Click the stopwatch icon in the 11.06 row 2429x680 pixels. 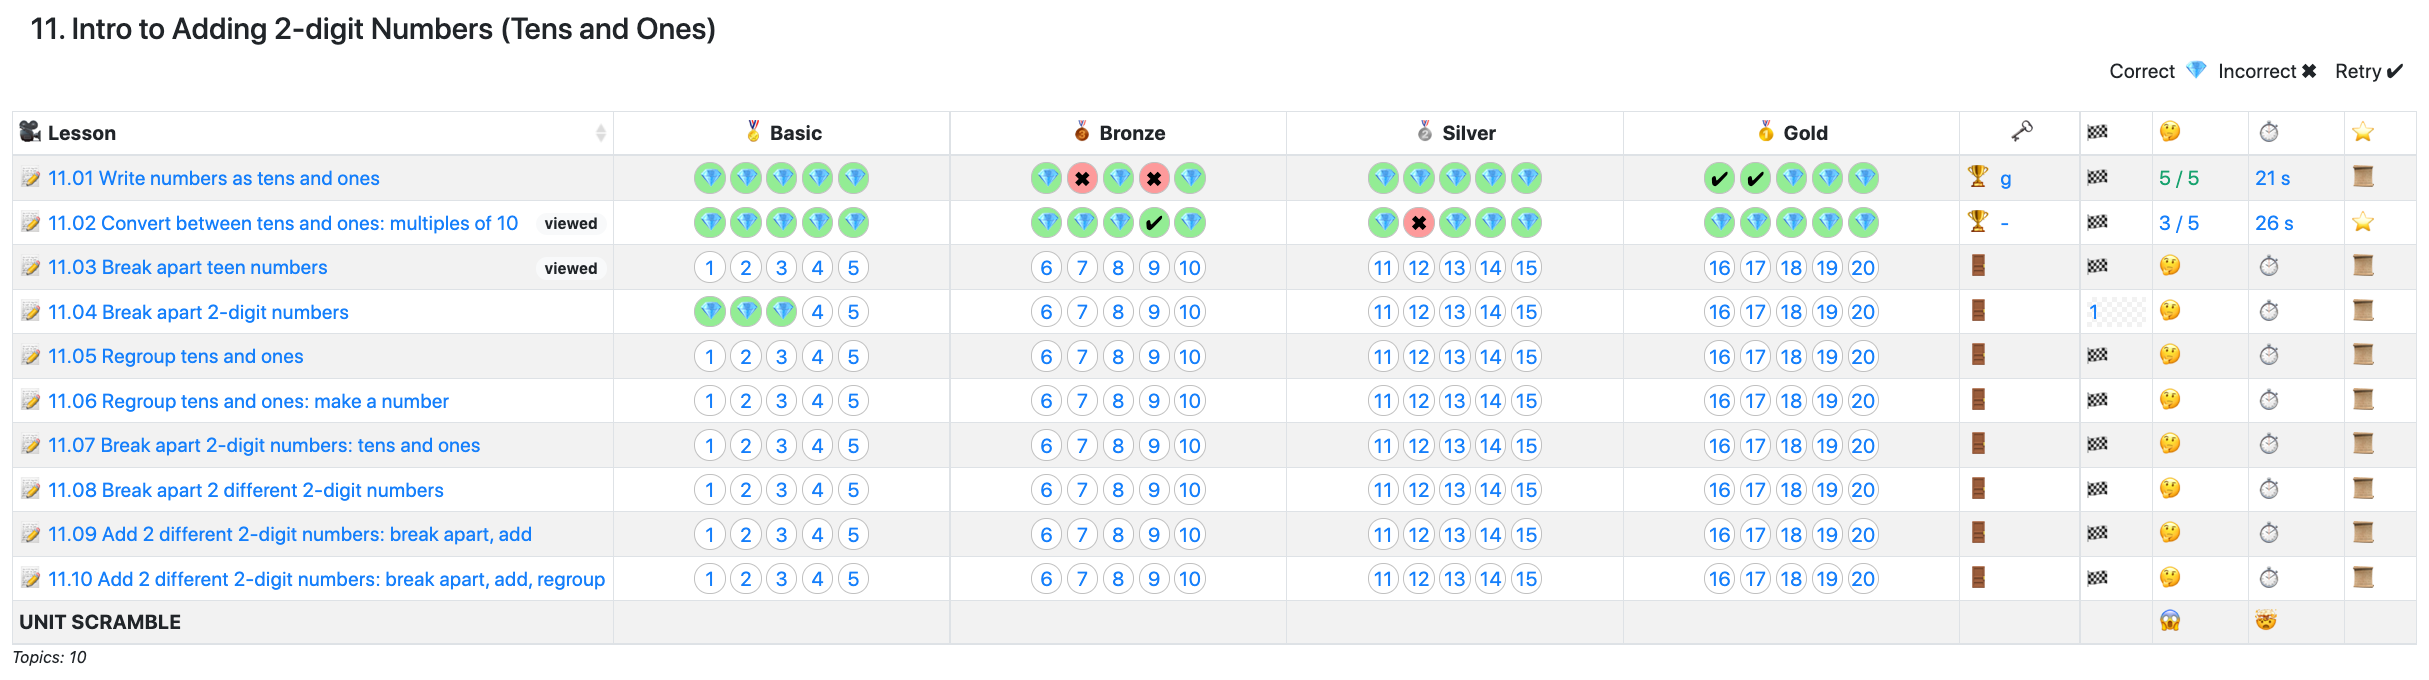[x=2269, y=400]
